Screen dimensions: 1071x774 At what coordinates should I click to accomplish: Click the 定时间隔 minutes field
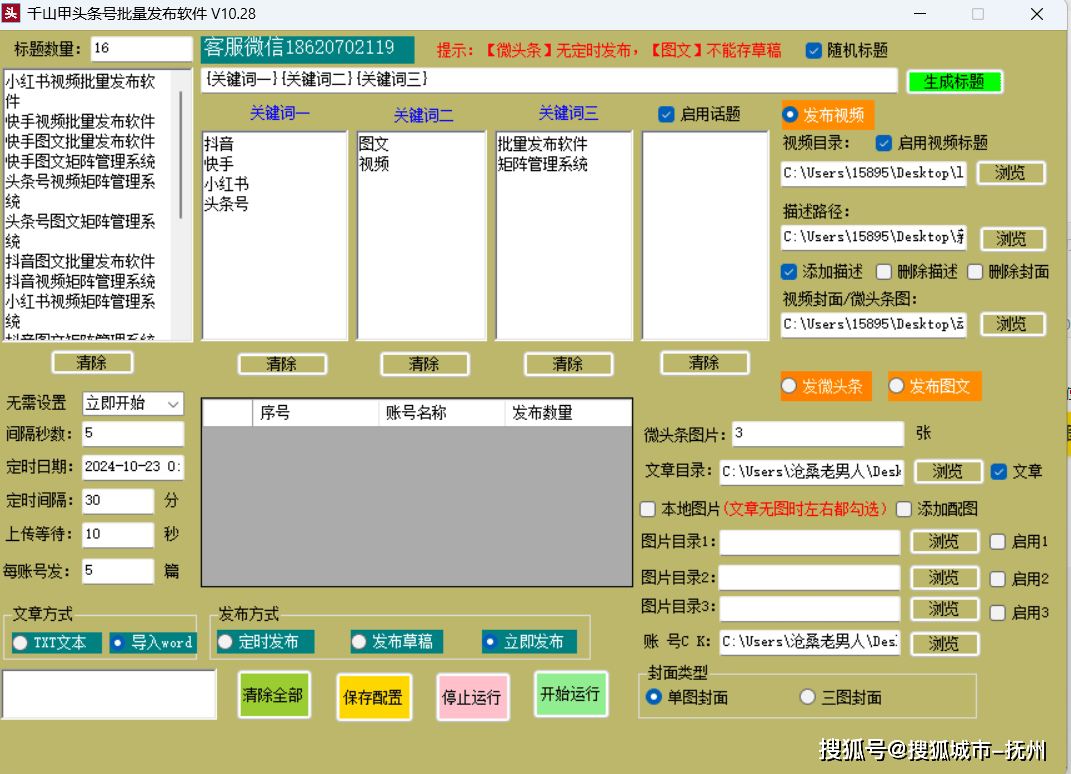click(x=117, y=501)
